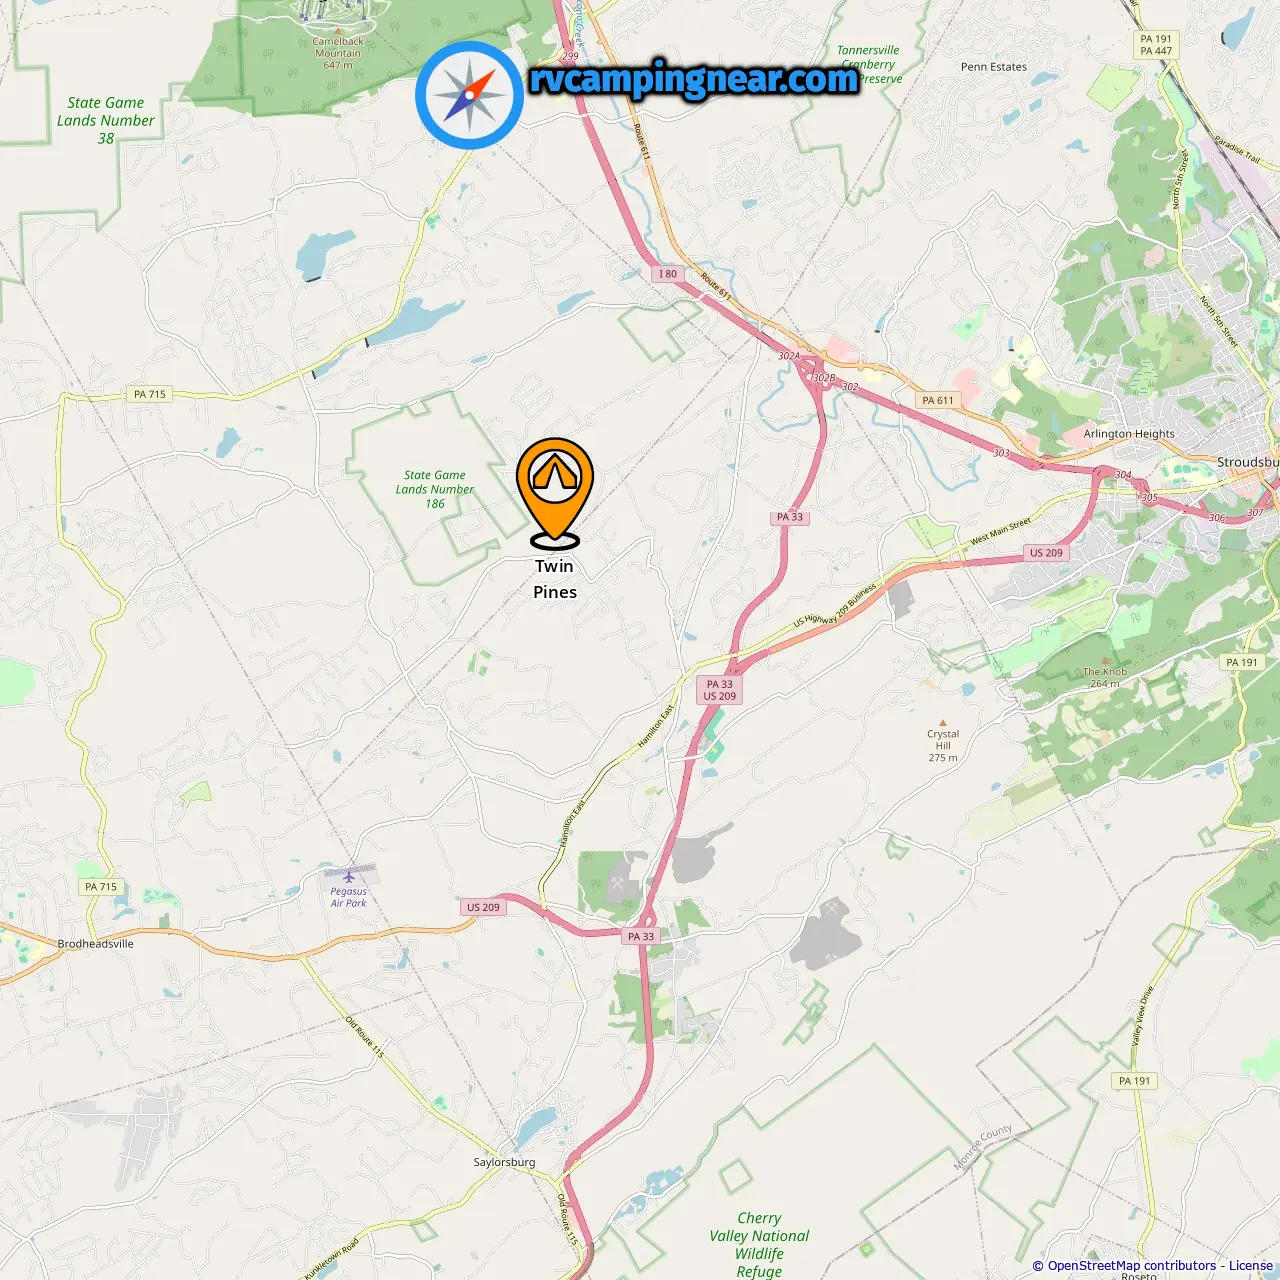Click the PA 611 route shield

(938, 400)
